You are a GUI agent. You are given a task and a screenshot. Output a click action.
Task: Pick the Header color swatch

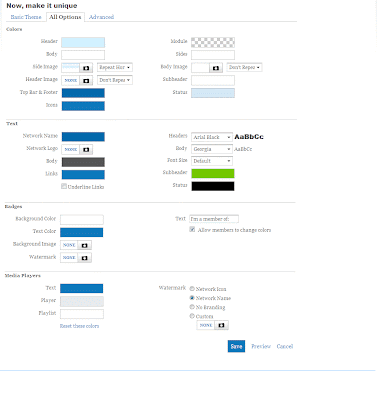click(x=83, y=42)
